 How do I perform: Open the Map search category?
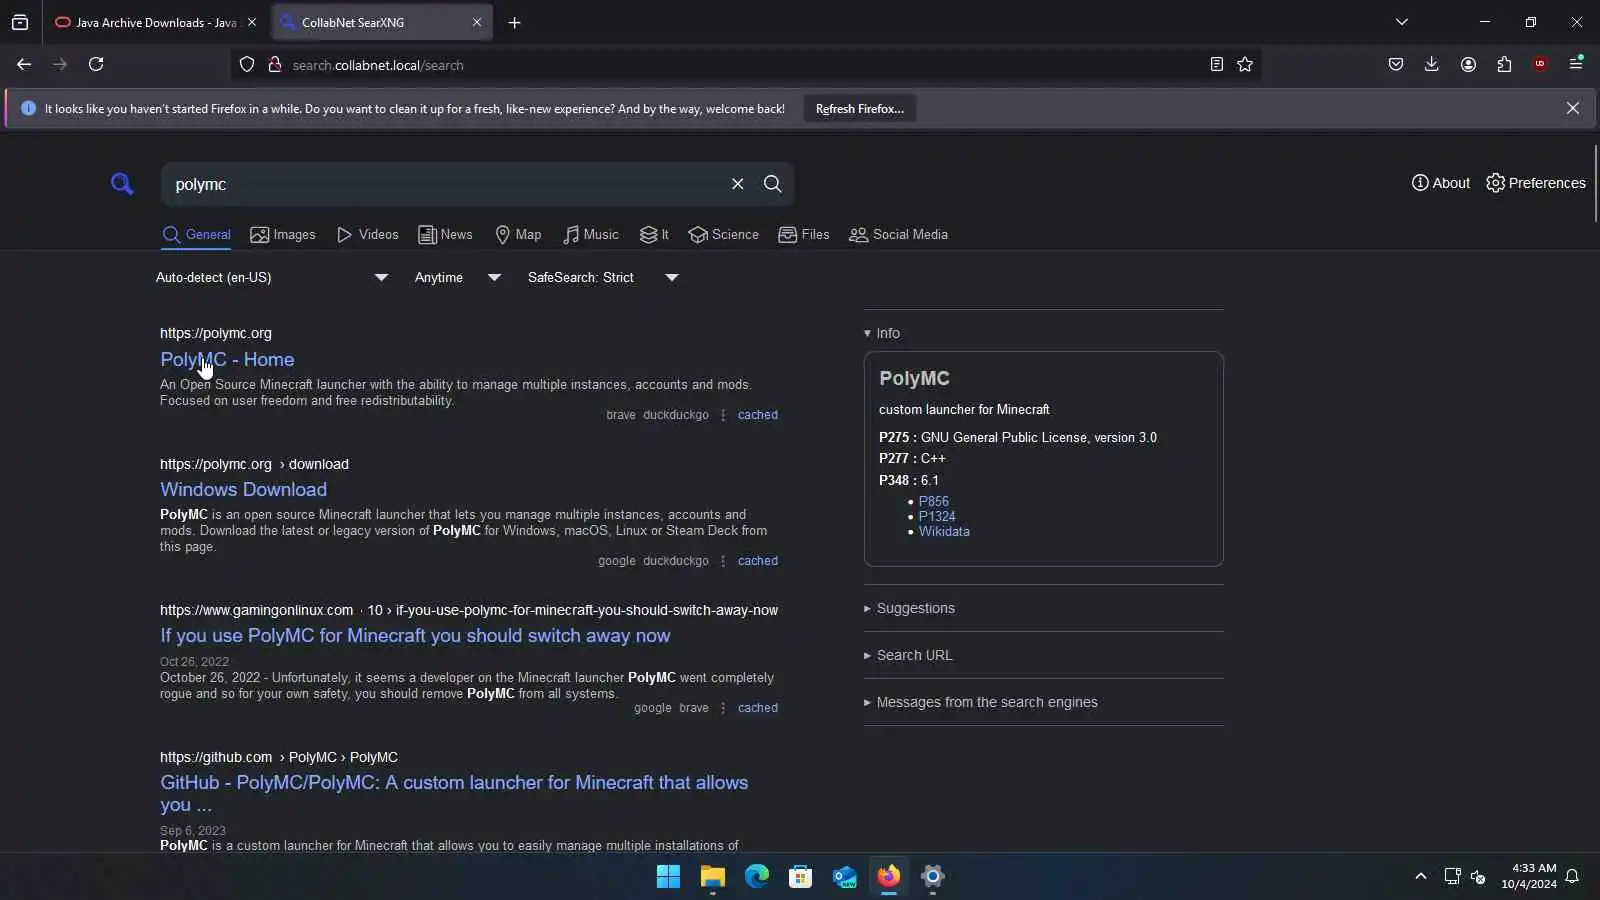coord(518,235)
